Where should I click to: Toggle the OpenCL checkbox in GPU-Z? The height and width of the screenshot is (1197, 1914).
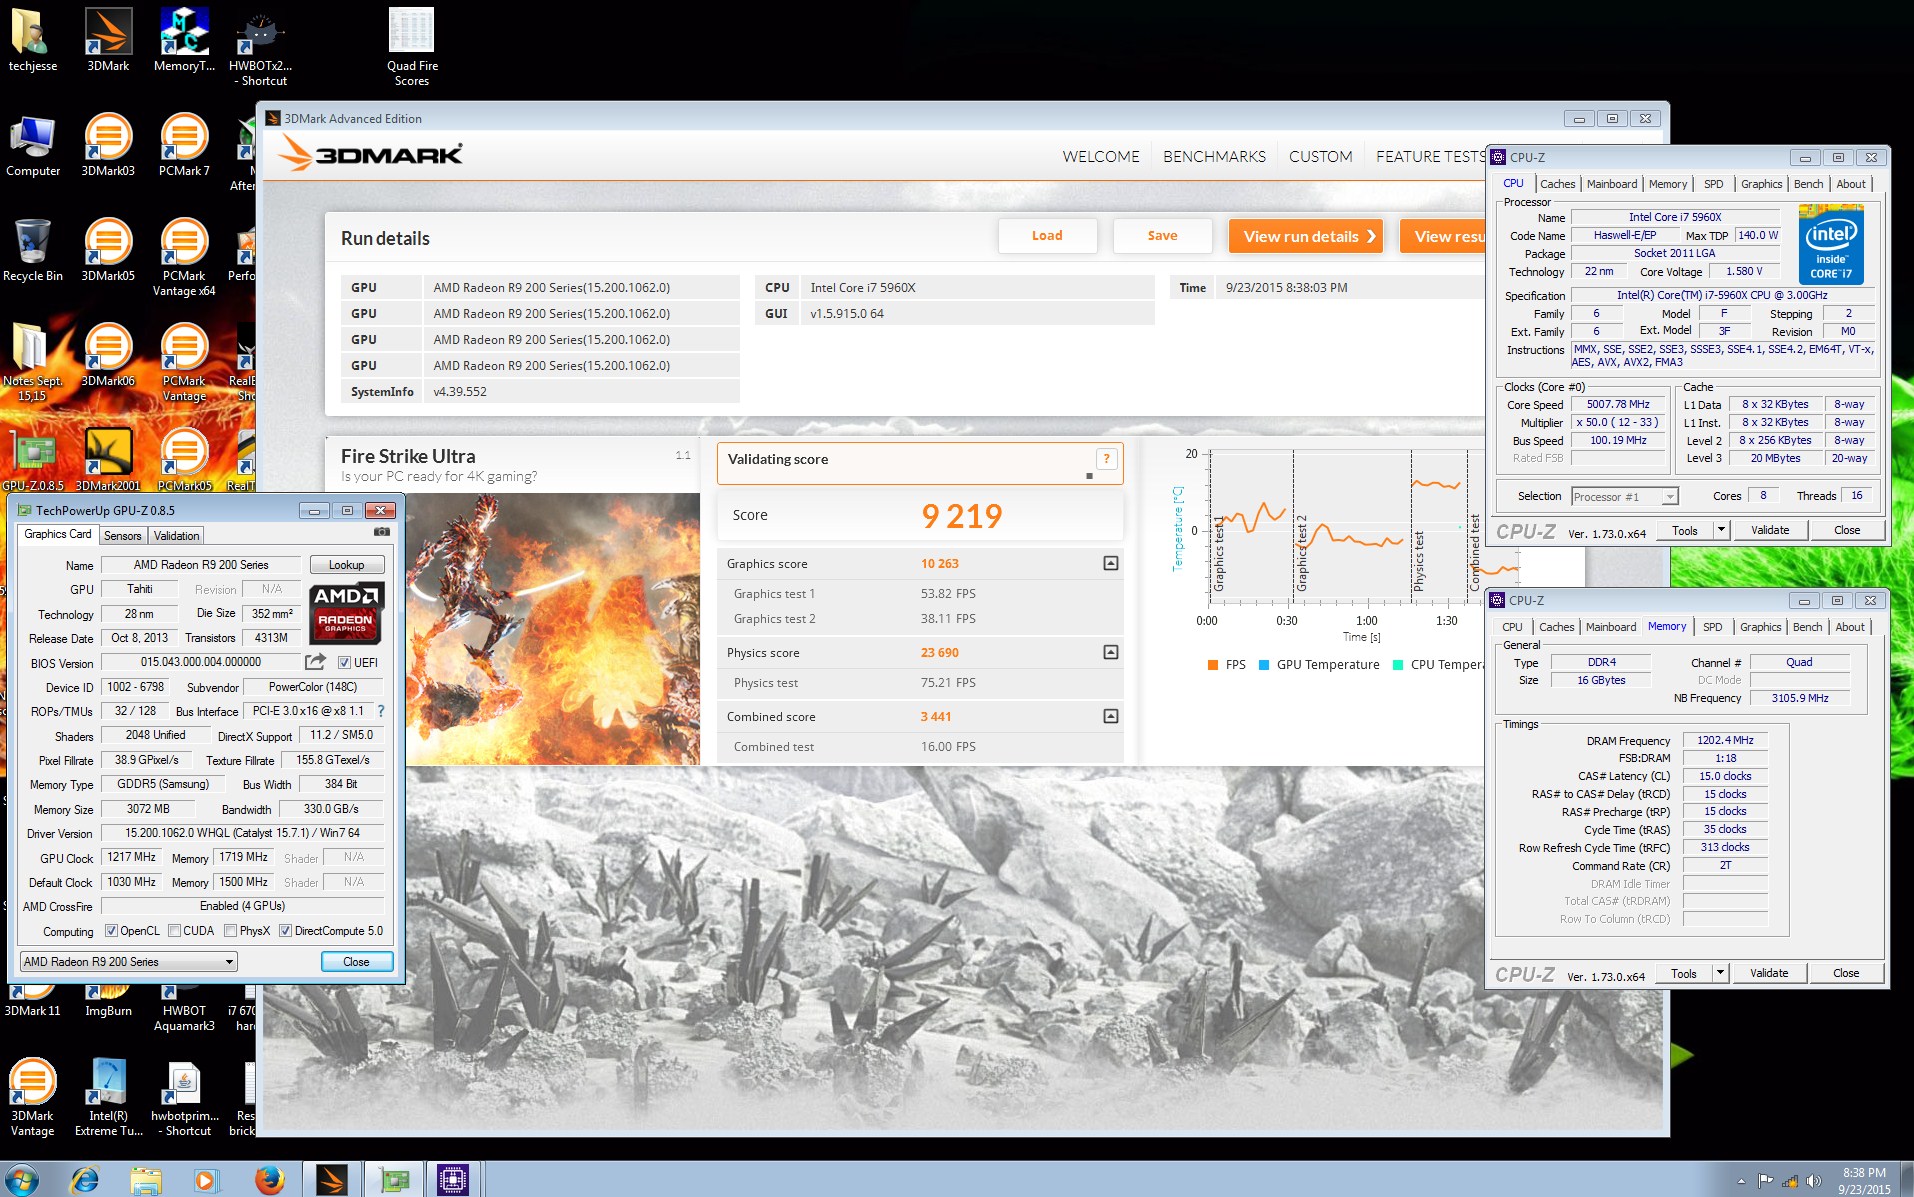point(111,931)
